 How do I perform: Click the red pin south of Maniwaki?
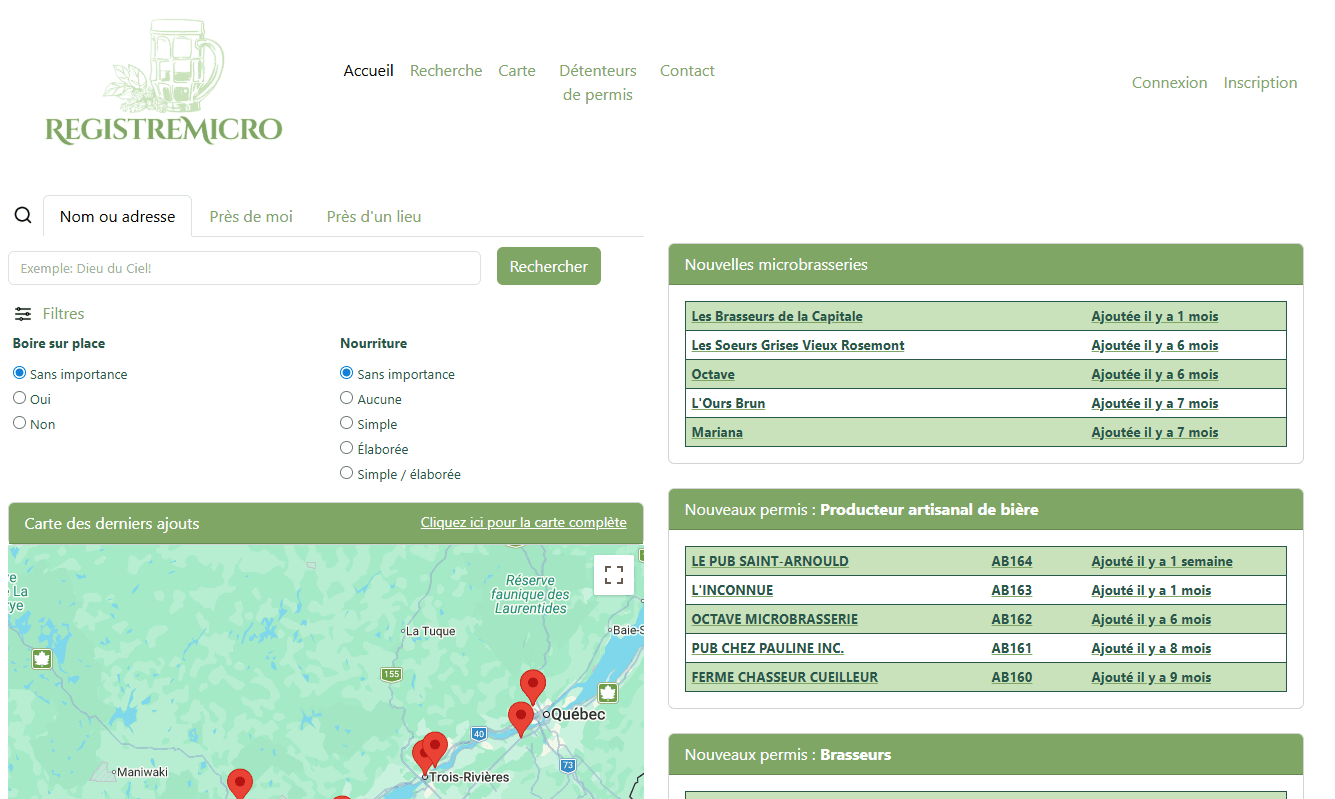239,782
